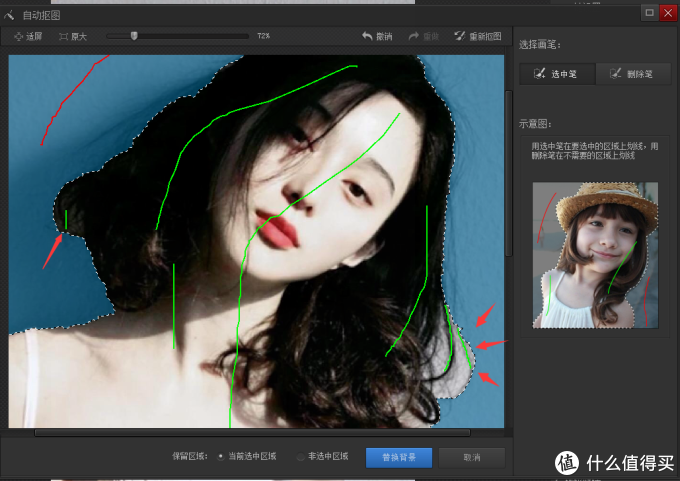The width and height of the screenshot is (680, 481).
Task: Close the 自动抠图 dialog
Action: point(669,13)
